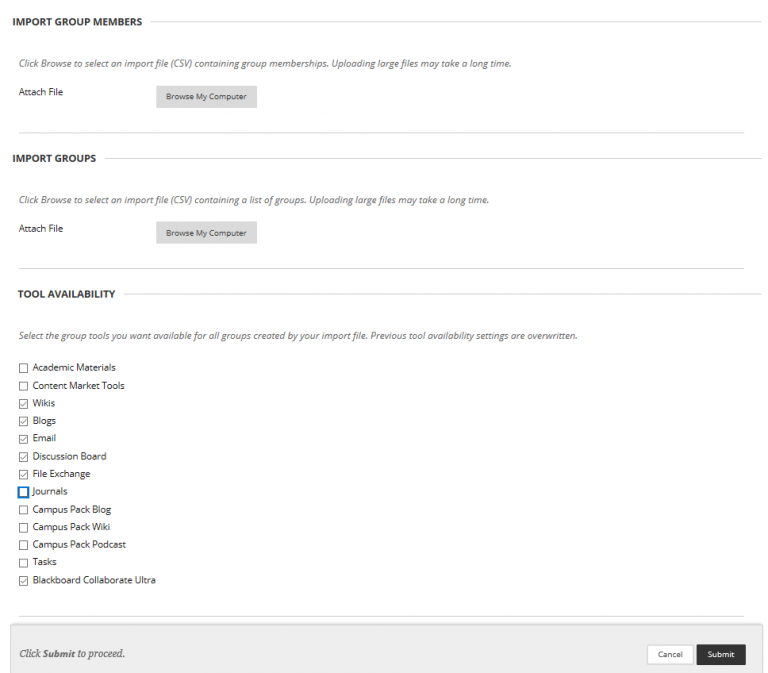Uncheck the Blogs tool checkbox

(x=24, y=422)
